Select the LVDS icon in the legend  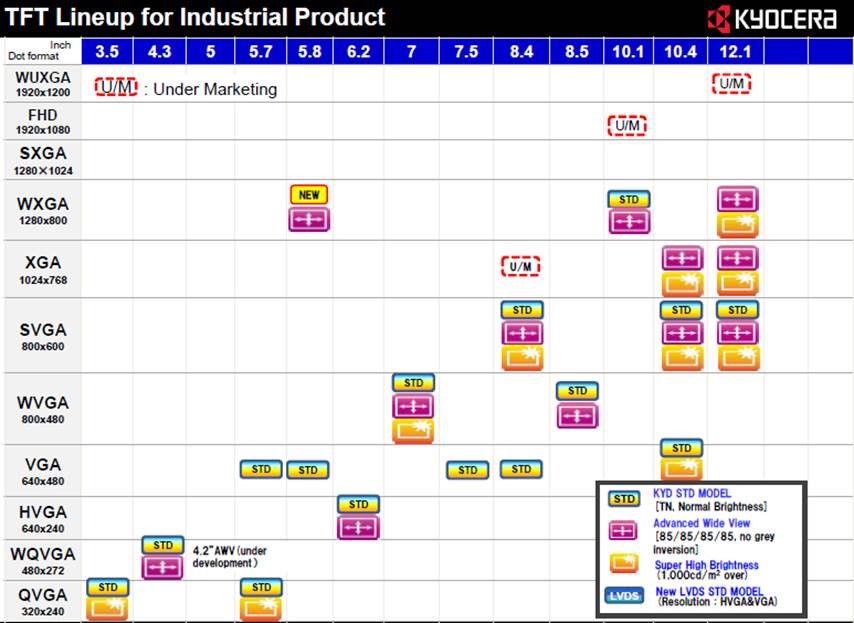[624, 595]
